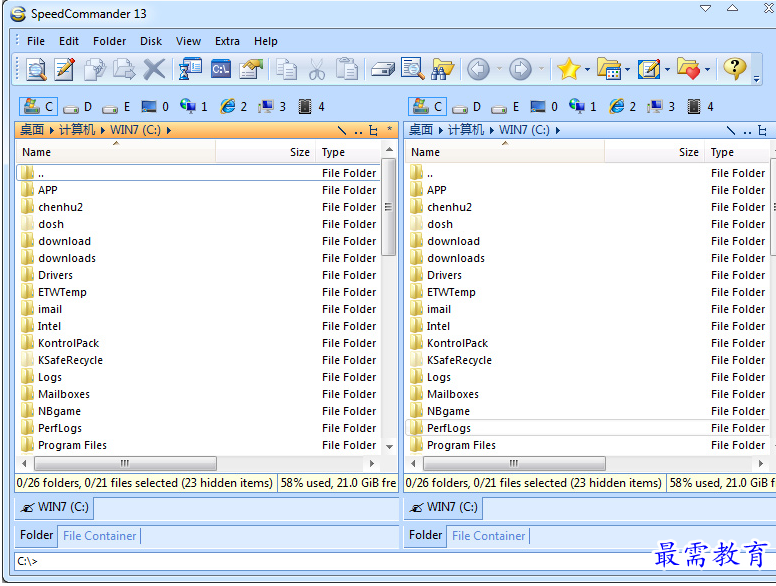
Task: Click Internet Explorer location 2 in right panel
Action: [623, 107]
